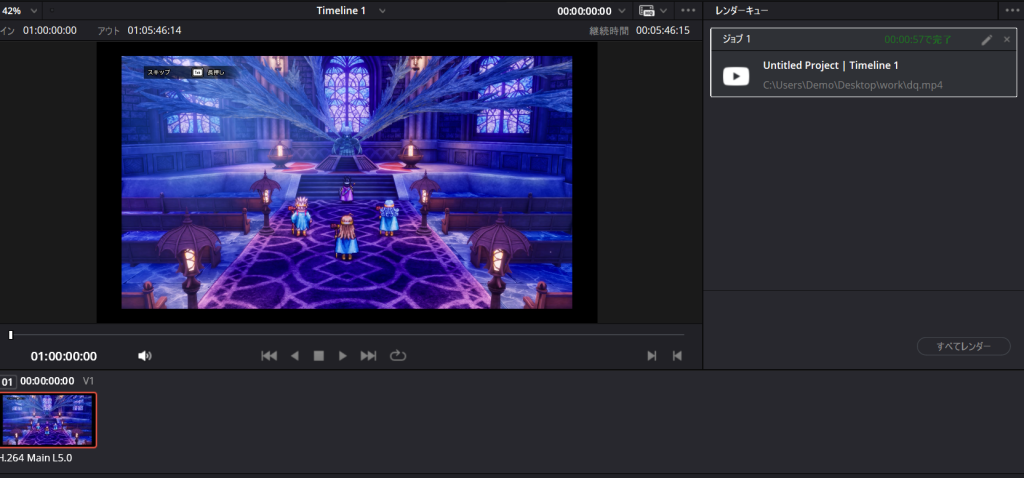
Task: Jump to the first frame
Action: coord(268,356)
